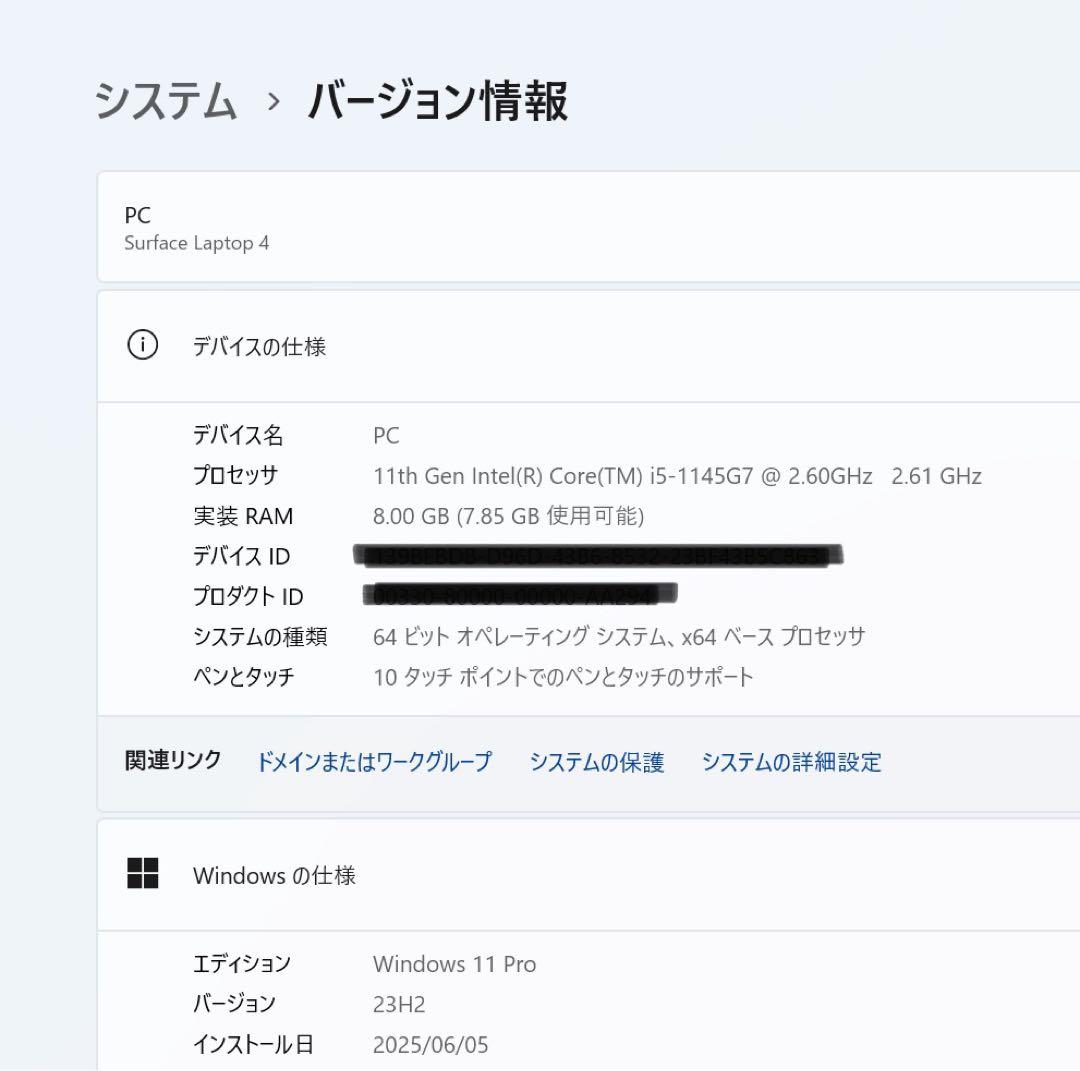
Task: Click the Windows logo icon beside Windows の仕様
Action: coord(144,873)
